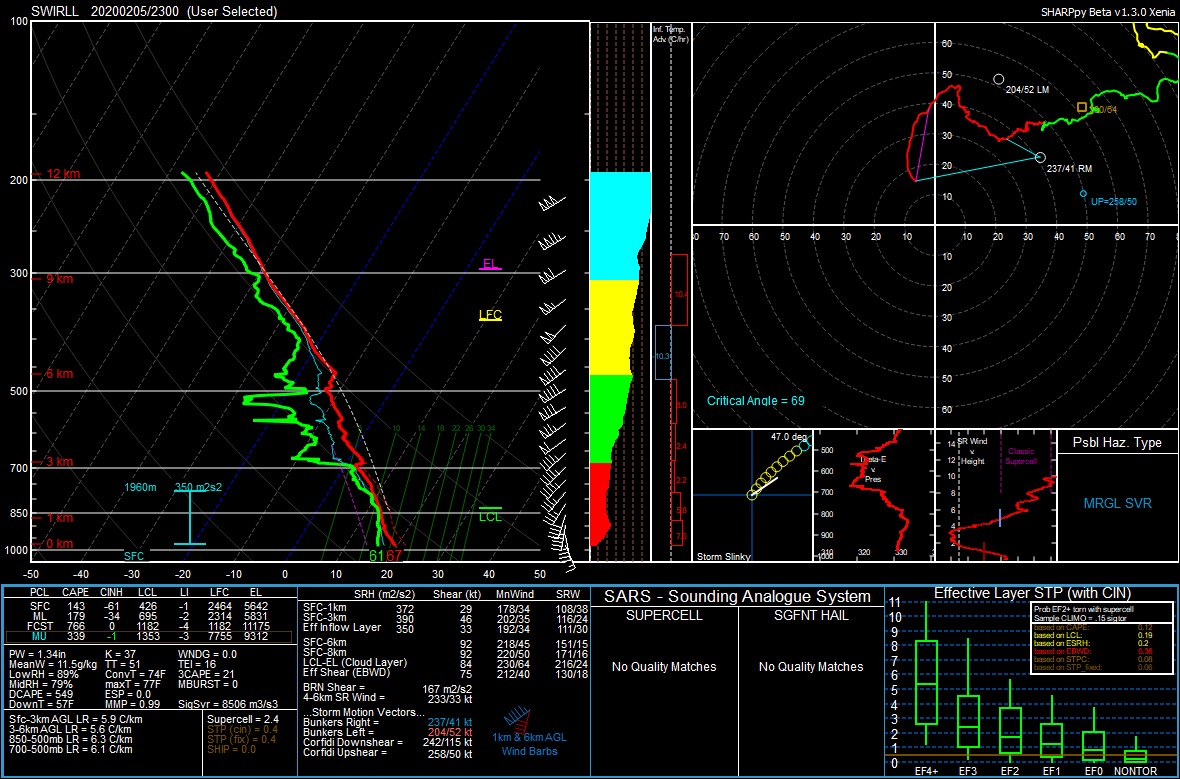
Task: Click the '47.0 deg' slinky angle text
Action: click(x=788, y=437)
